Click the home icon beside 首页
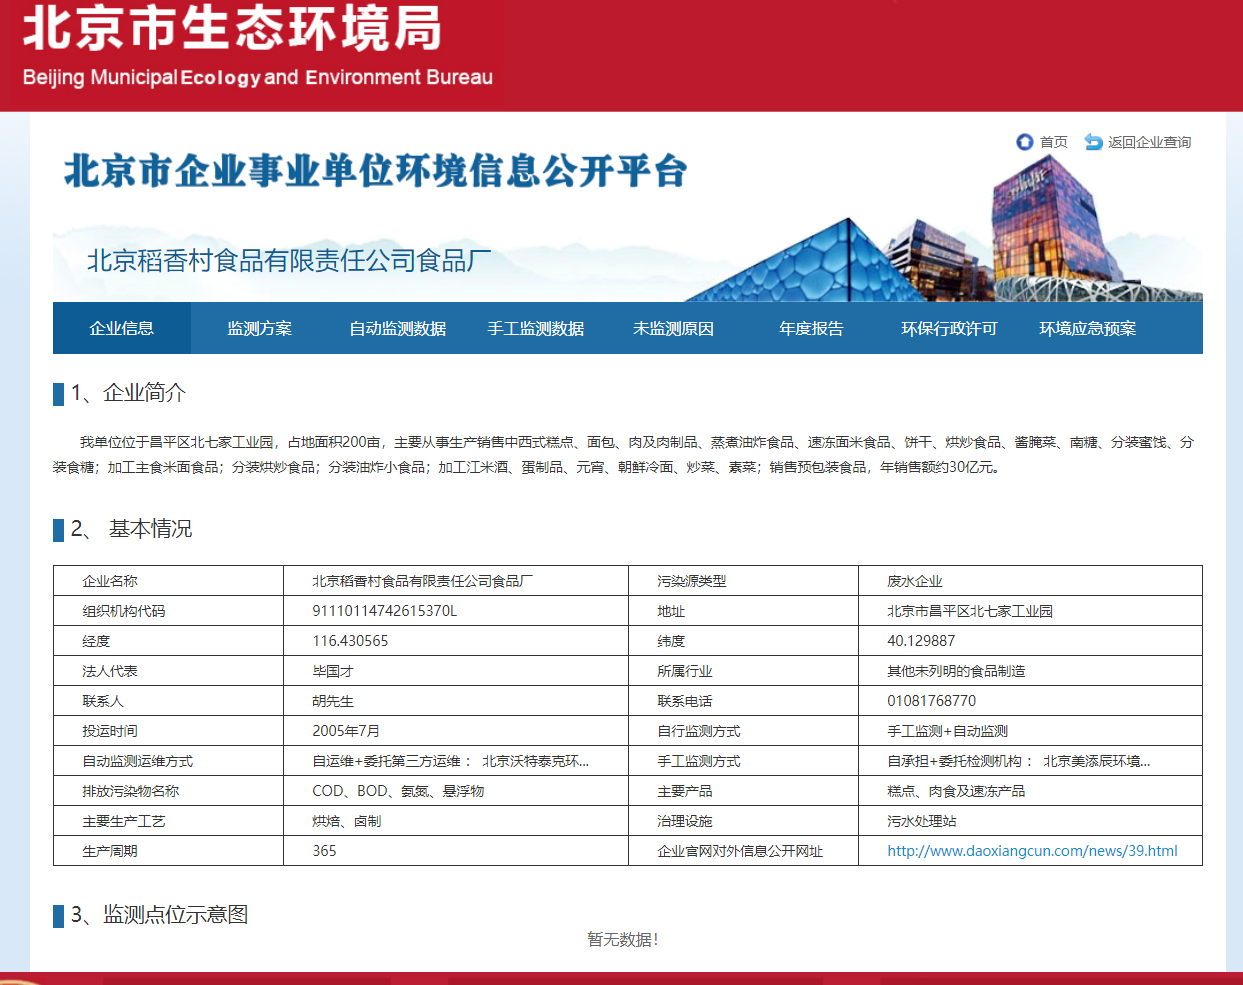Image resolution: width=1243 pixels, height=985 pixels. coord(1024,142)
